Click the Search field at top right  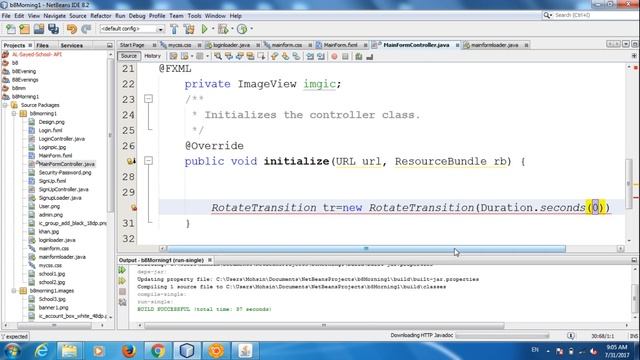coord(589,15)
